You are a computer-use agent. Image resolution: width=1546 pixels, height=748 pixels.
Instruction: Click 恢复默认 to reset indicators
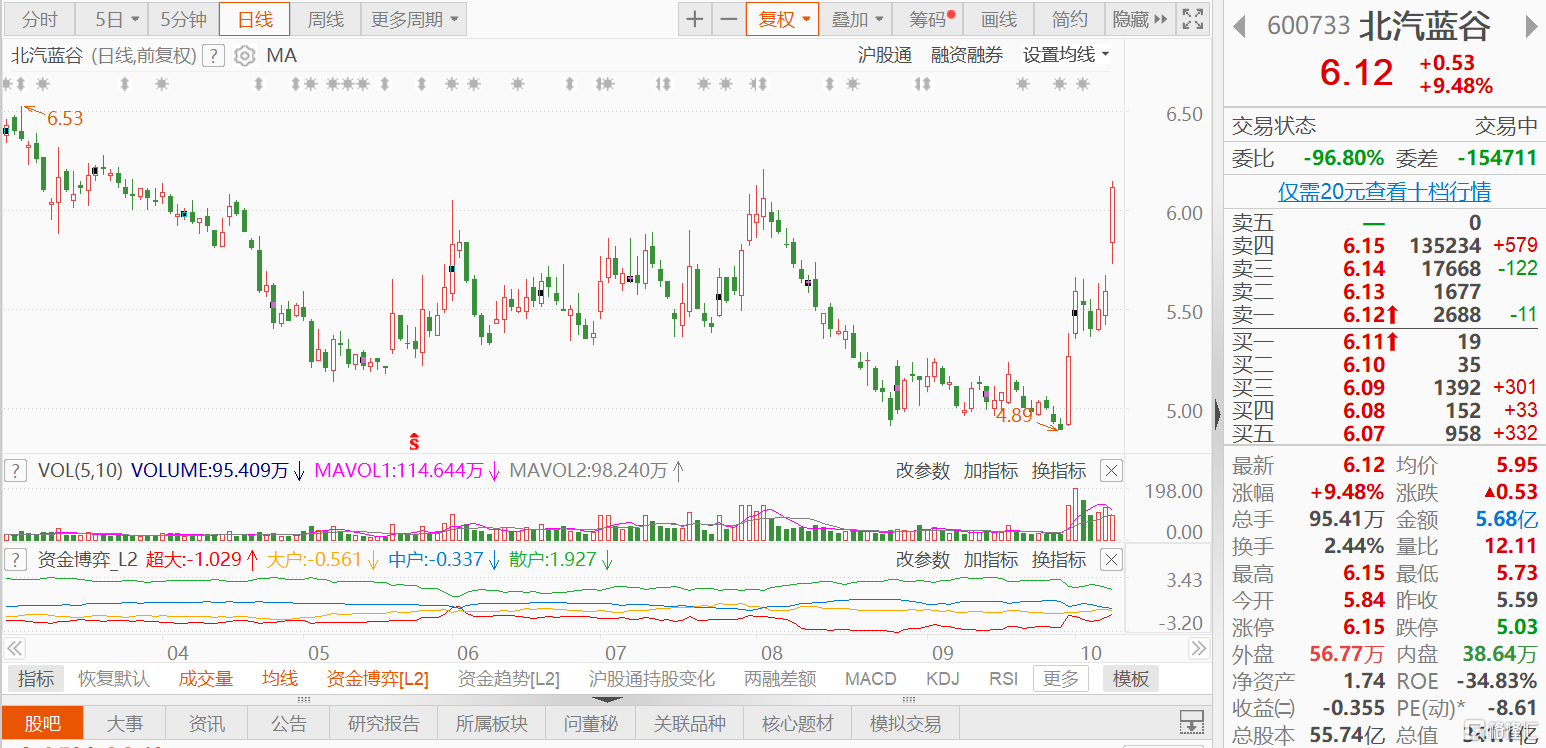pos(114,679)
